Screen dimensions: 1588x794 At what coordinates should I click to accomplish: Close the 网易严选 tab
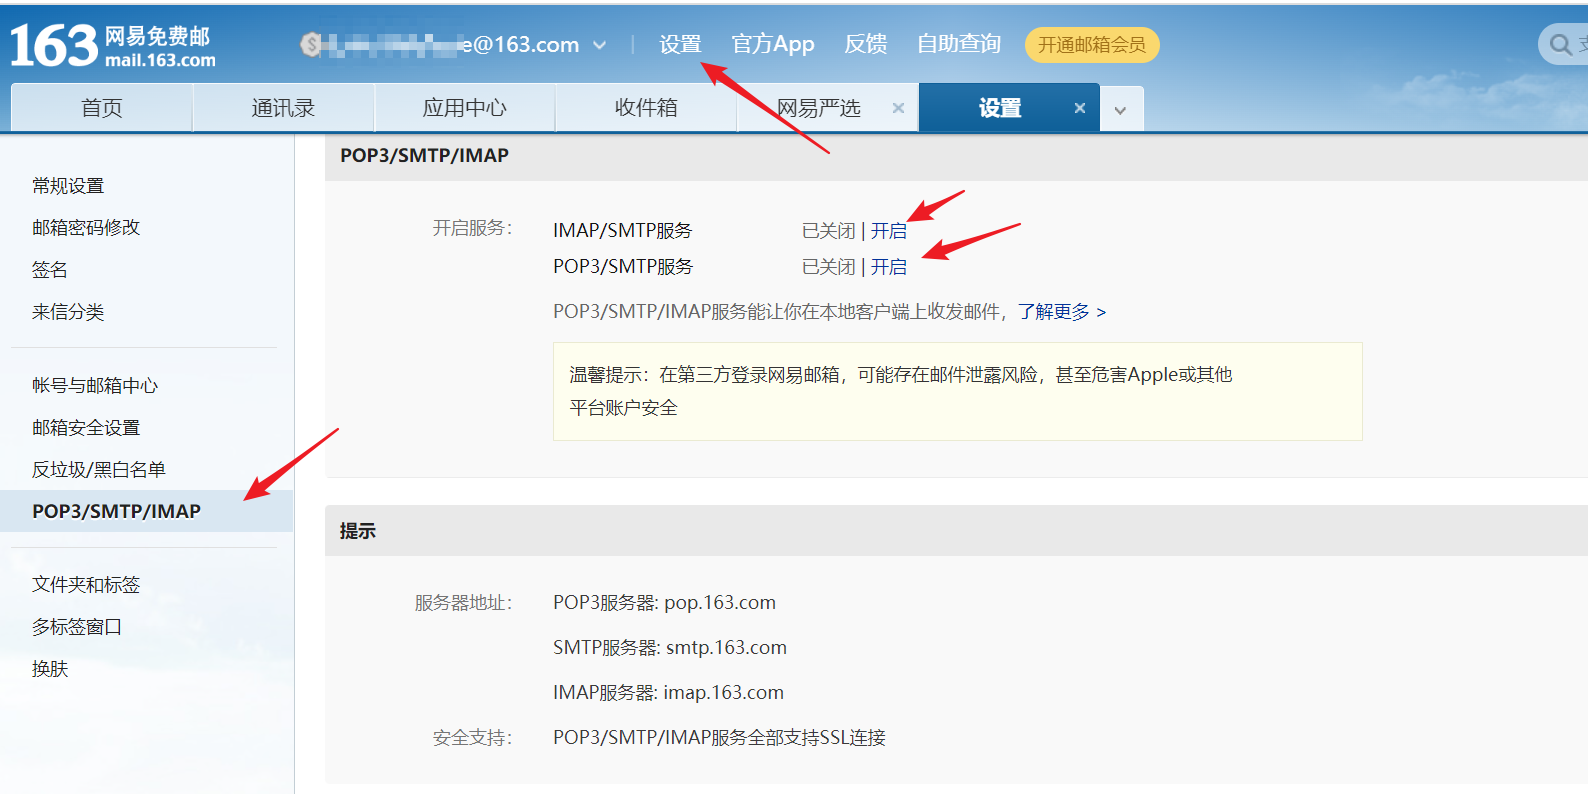[x=898, y=108]
